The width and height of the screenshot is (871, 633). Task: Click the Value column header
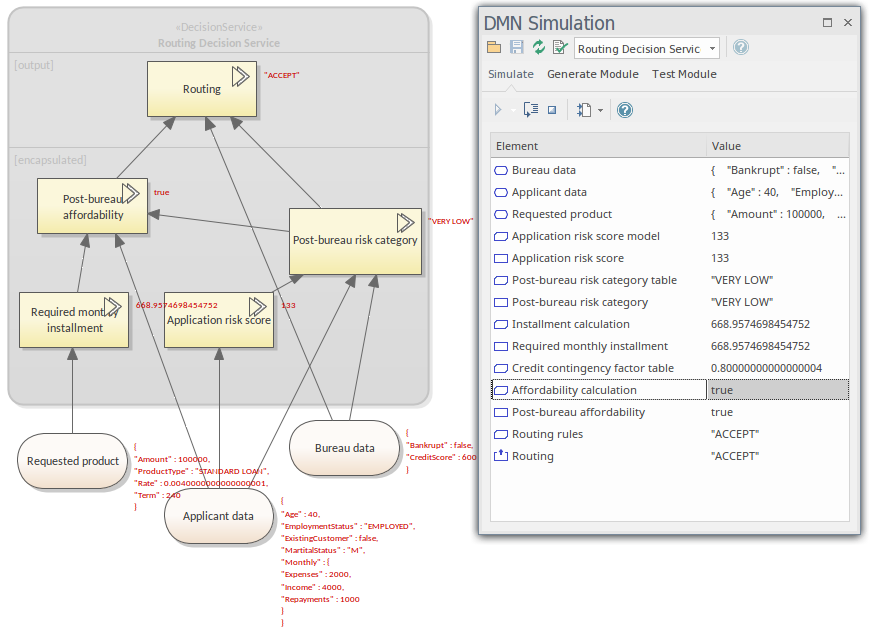[777, 146]
